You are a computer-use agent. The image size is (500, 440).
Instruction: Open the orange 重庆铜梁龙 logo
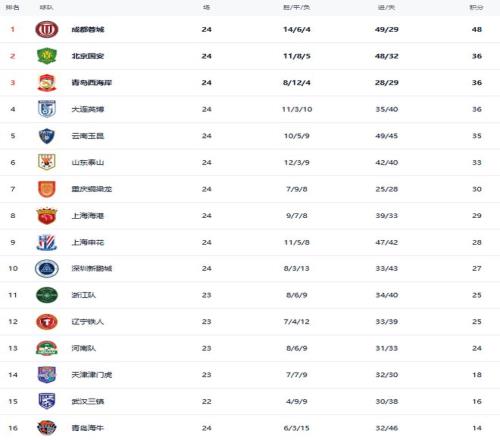pyautogui.click(x=47, y=189)
